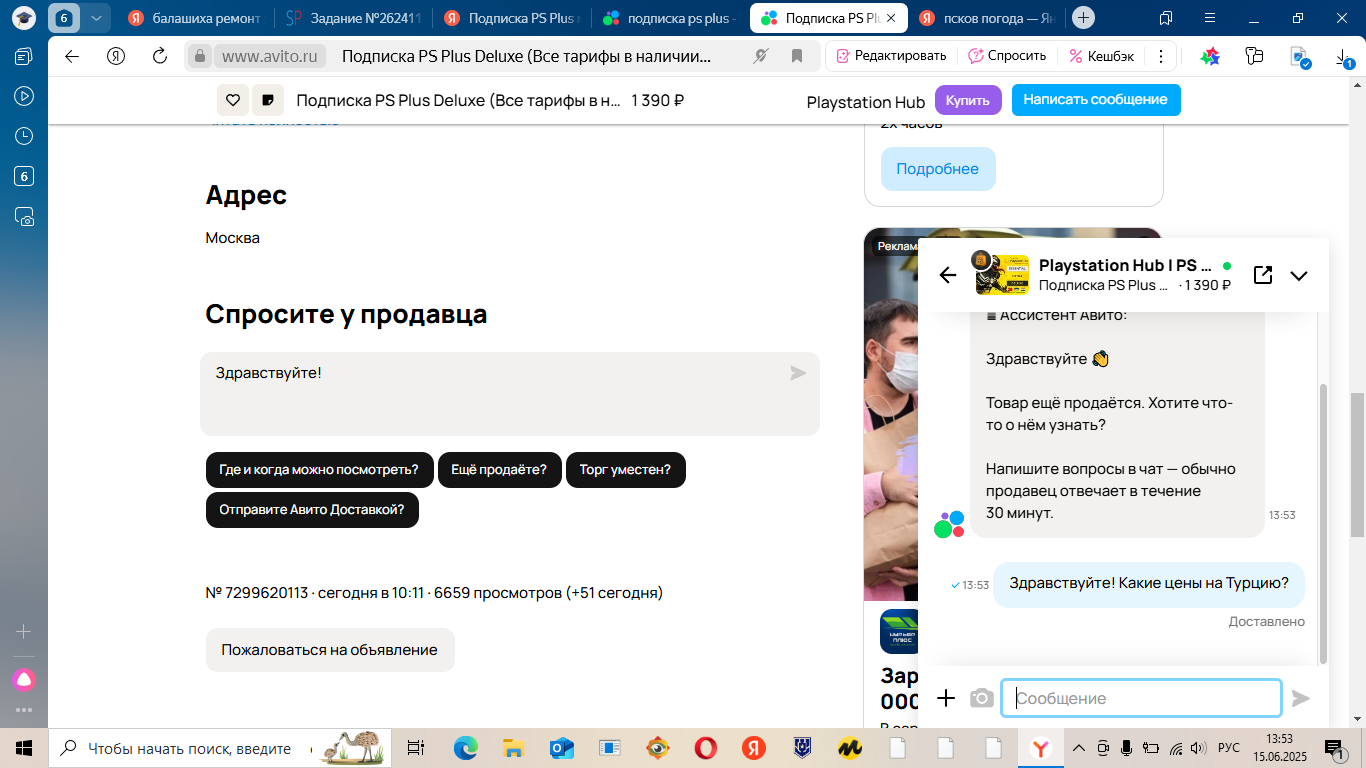Open the crossed-out eye protection icon
Viewport: 1366px width, 768px height.
761,56
